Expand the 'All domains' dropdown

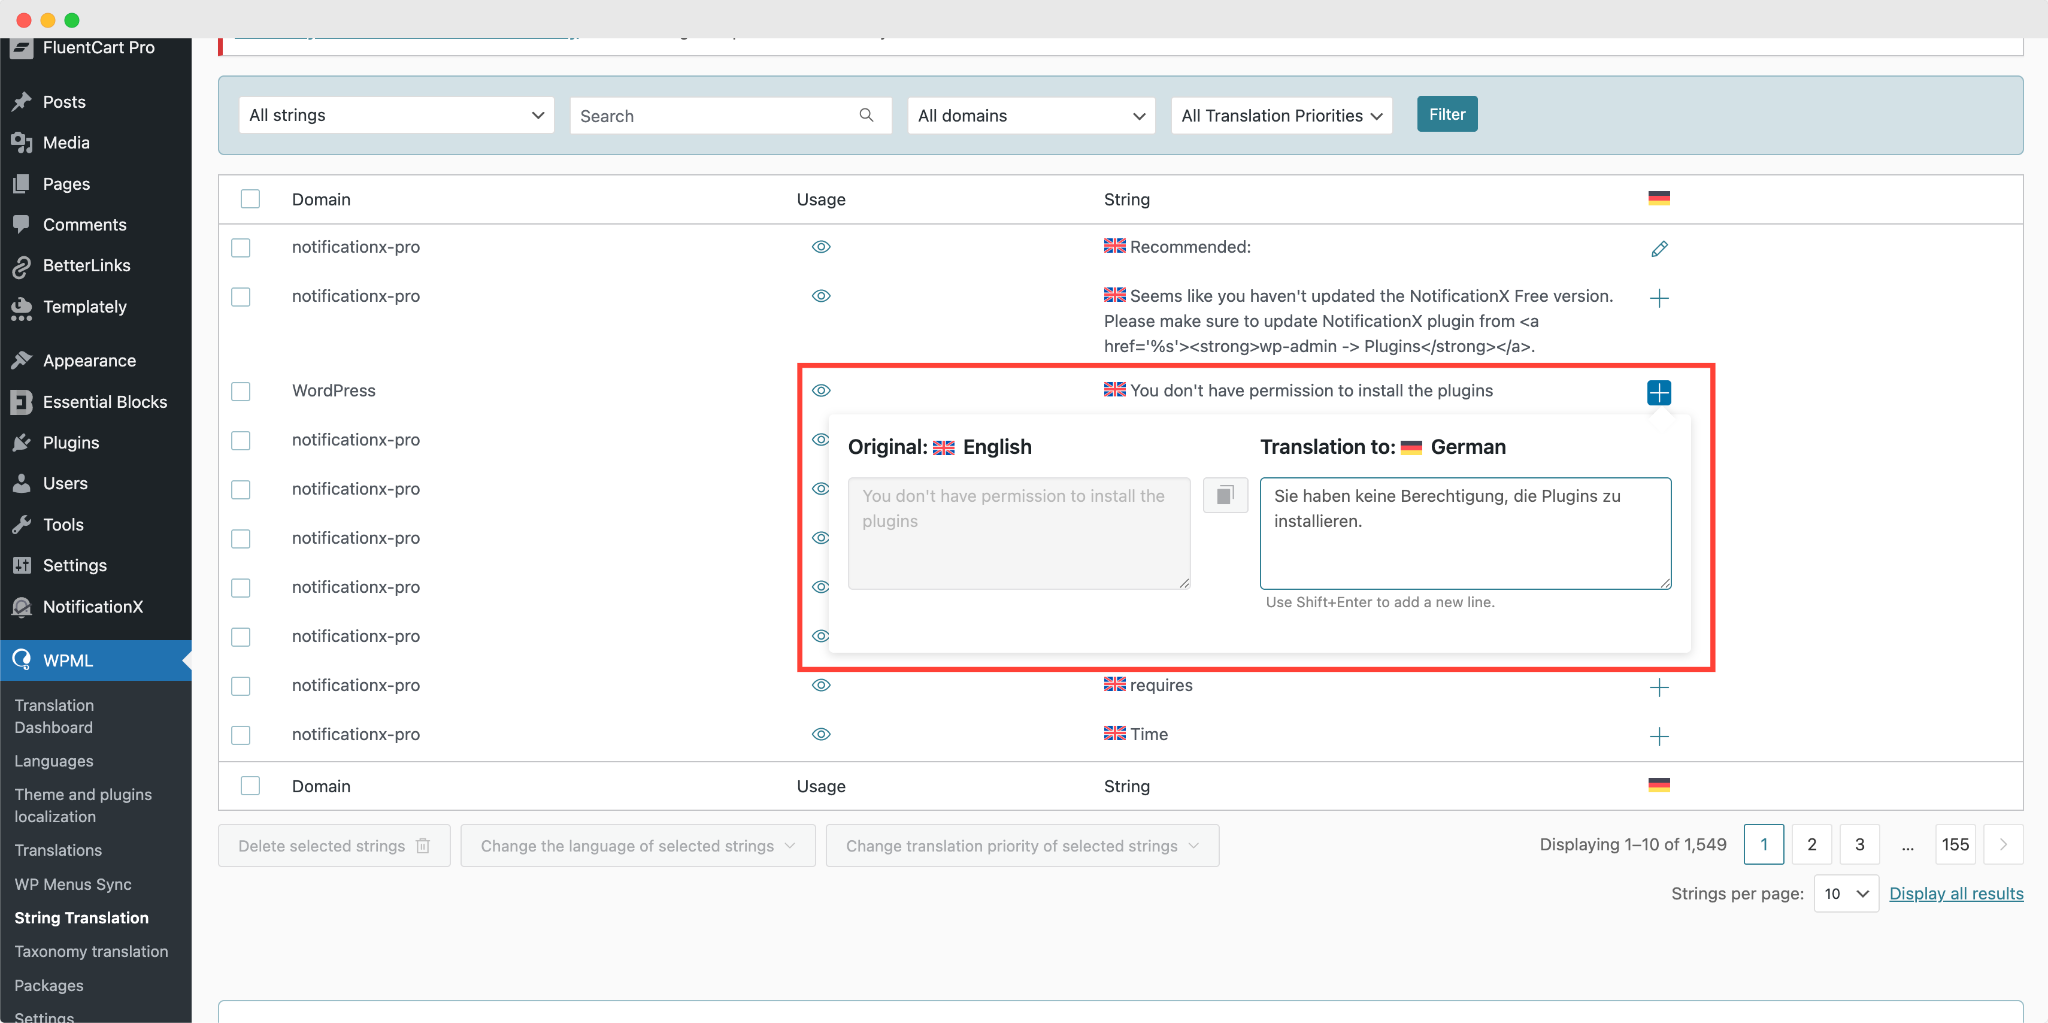tap(1031, 116)
